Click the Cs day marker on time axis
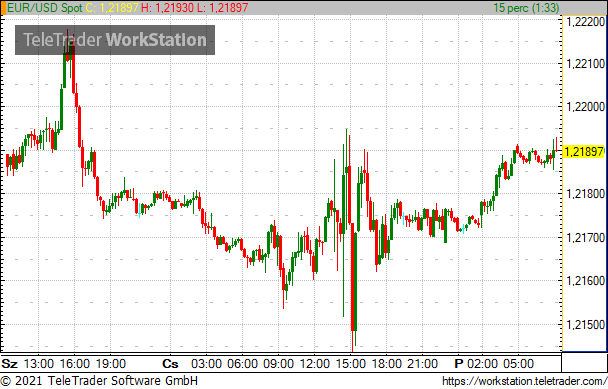This screenshot has height=389, width=608. [170, 364]
